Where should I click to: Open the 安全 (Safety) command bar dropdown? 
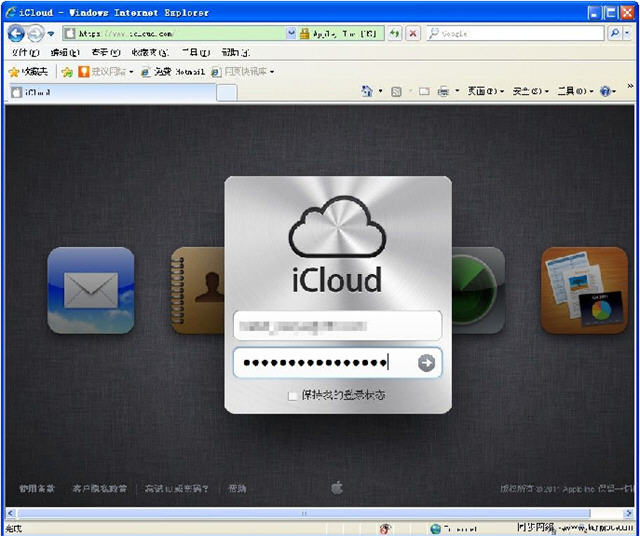(x=531, y=91)
